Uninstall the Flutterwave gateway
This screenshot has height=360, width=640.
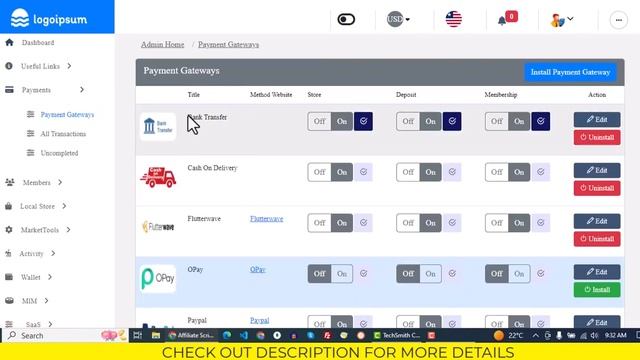point(597,239)
